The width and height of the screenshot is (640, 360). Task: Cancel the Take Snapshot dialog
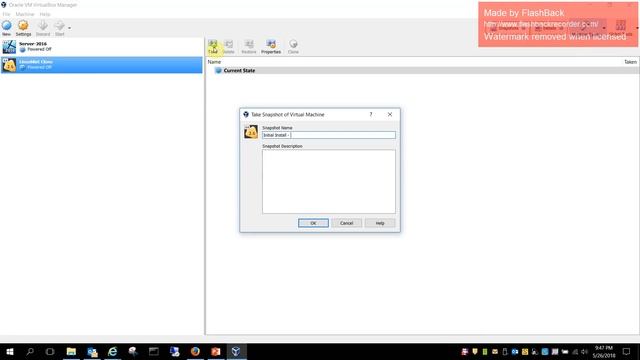click(347, 223)
